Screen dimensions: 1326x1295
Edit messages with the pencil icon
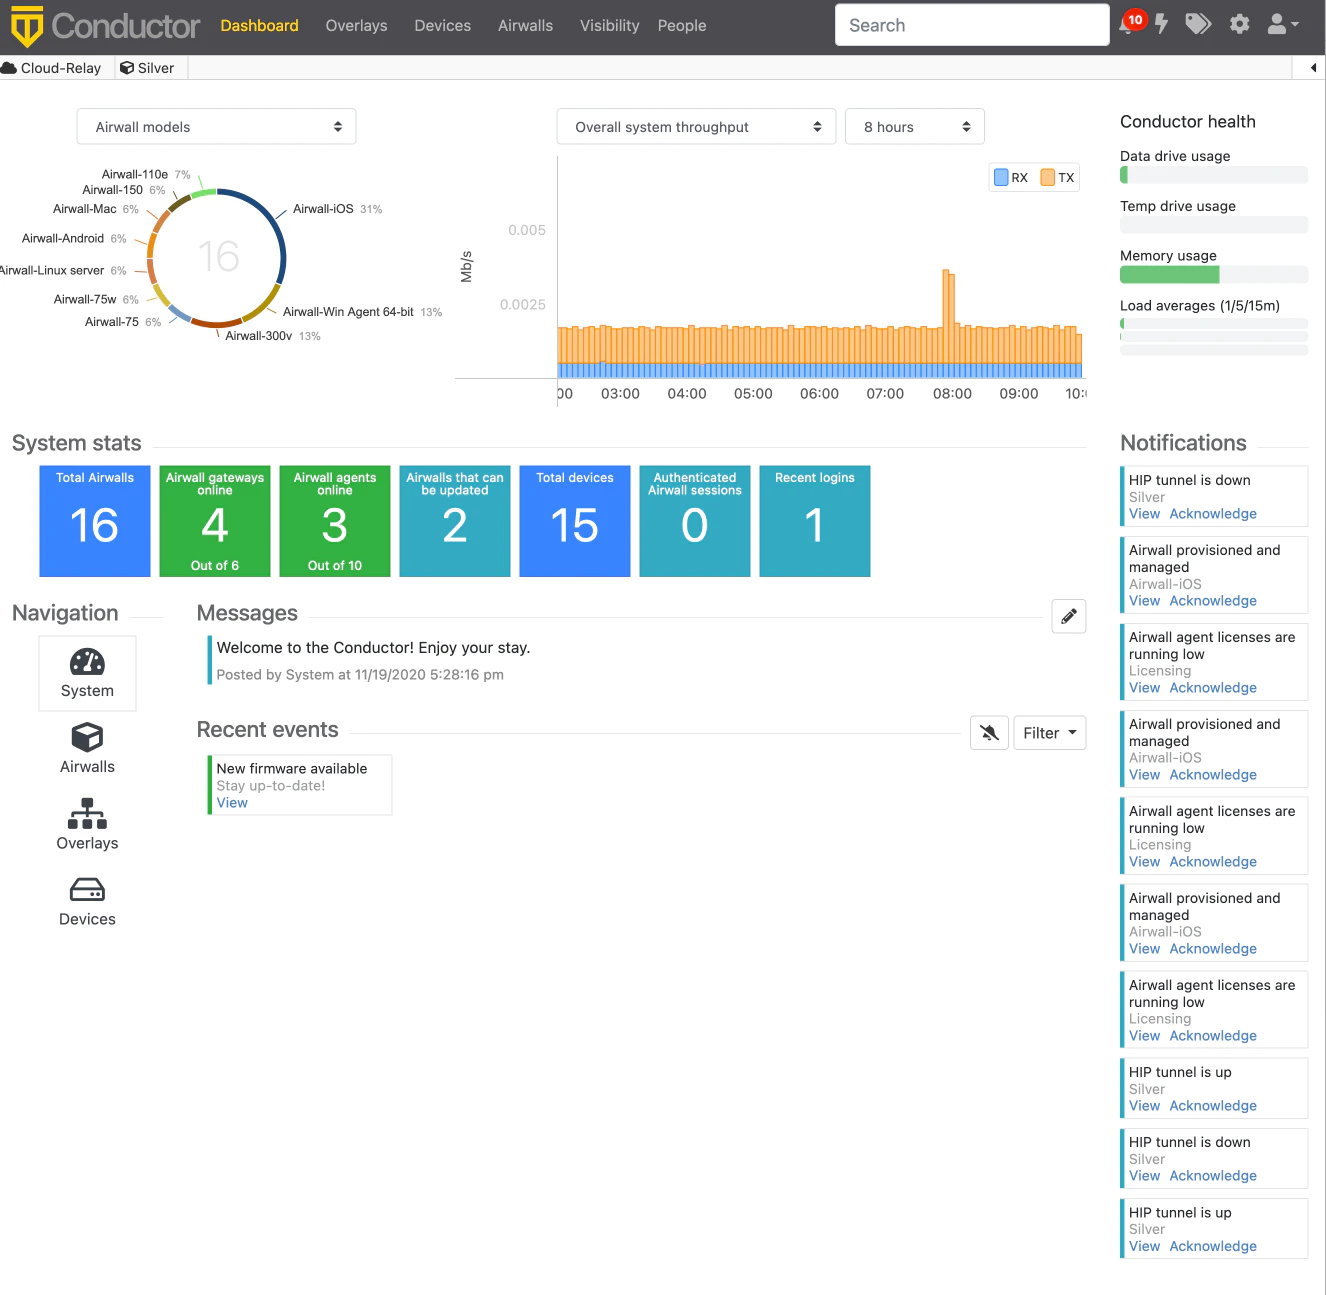(1069, 616)
